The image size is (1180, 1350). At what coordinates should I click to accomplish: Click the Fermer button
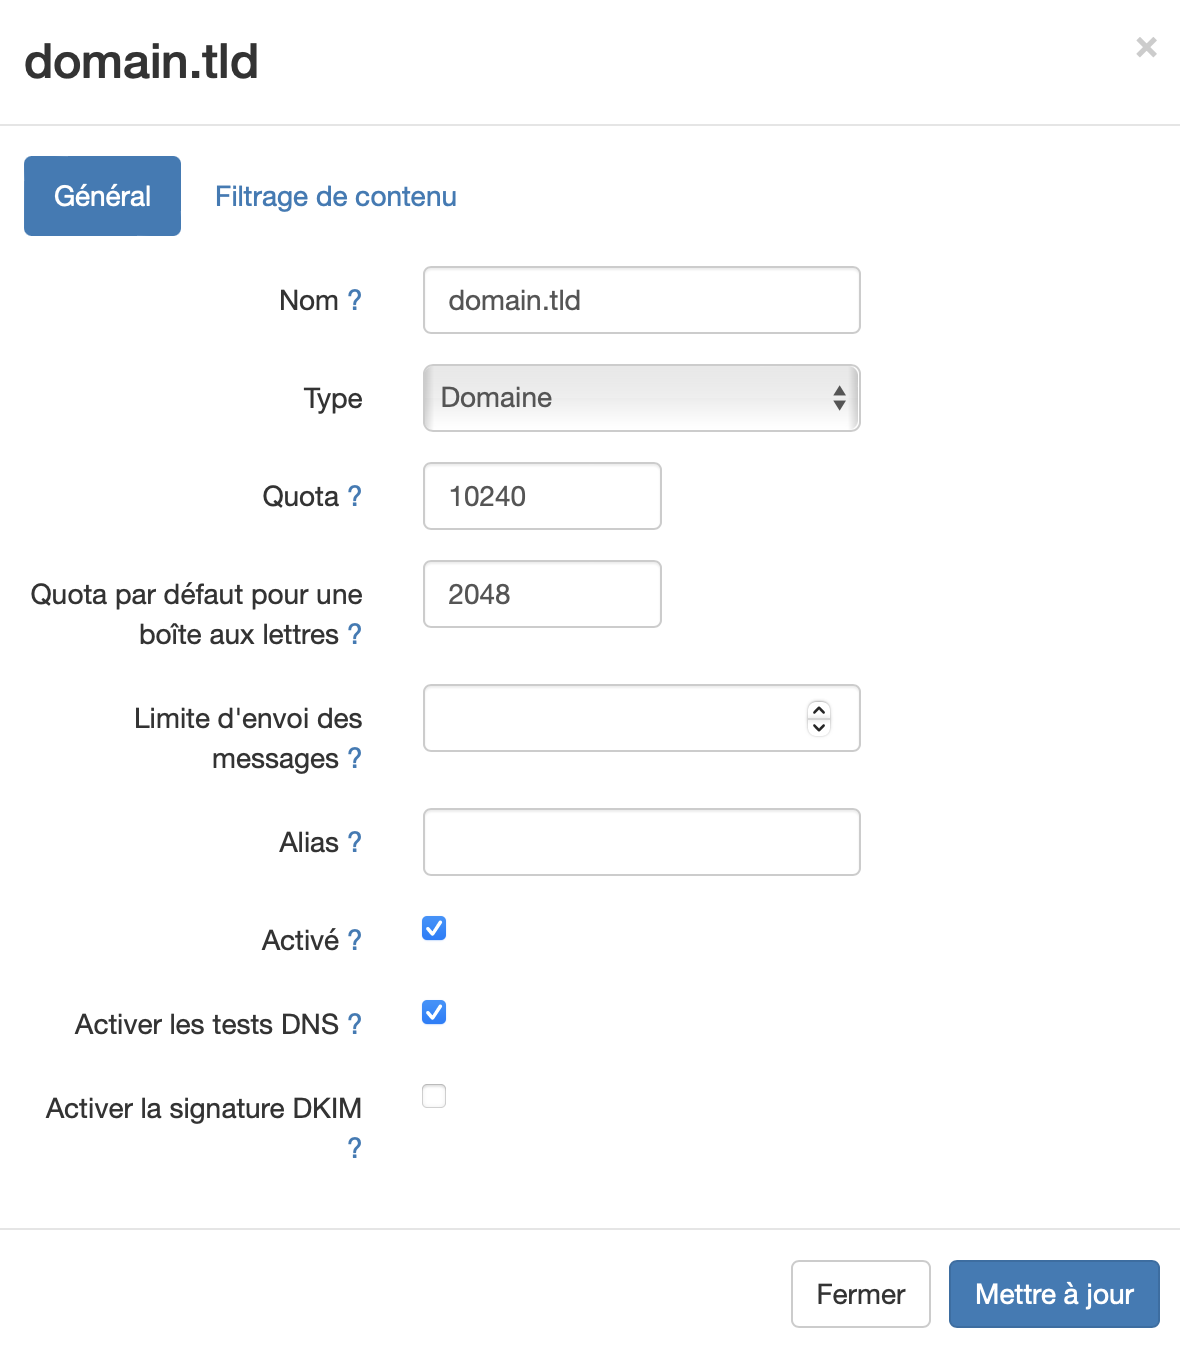point(860,1294)
